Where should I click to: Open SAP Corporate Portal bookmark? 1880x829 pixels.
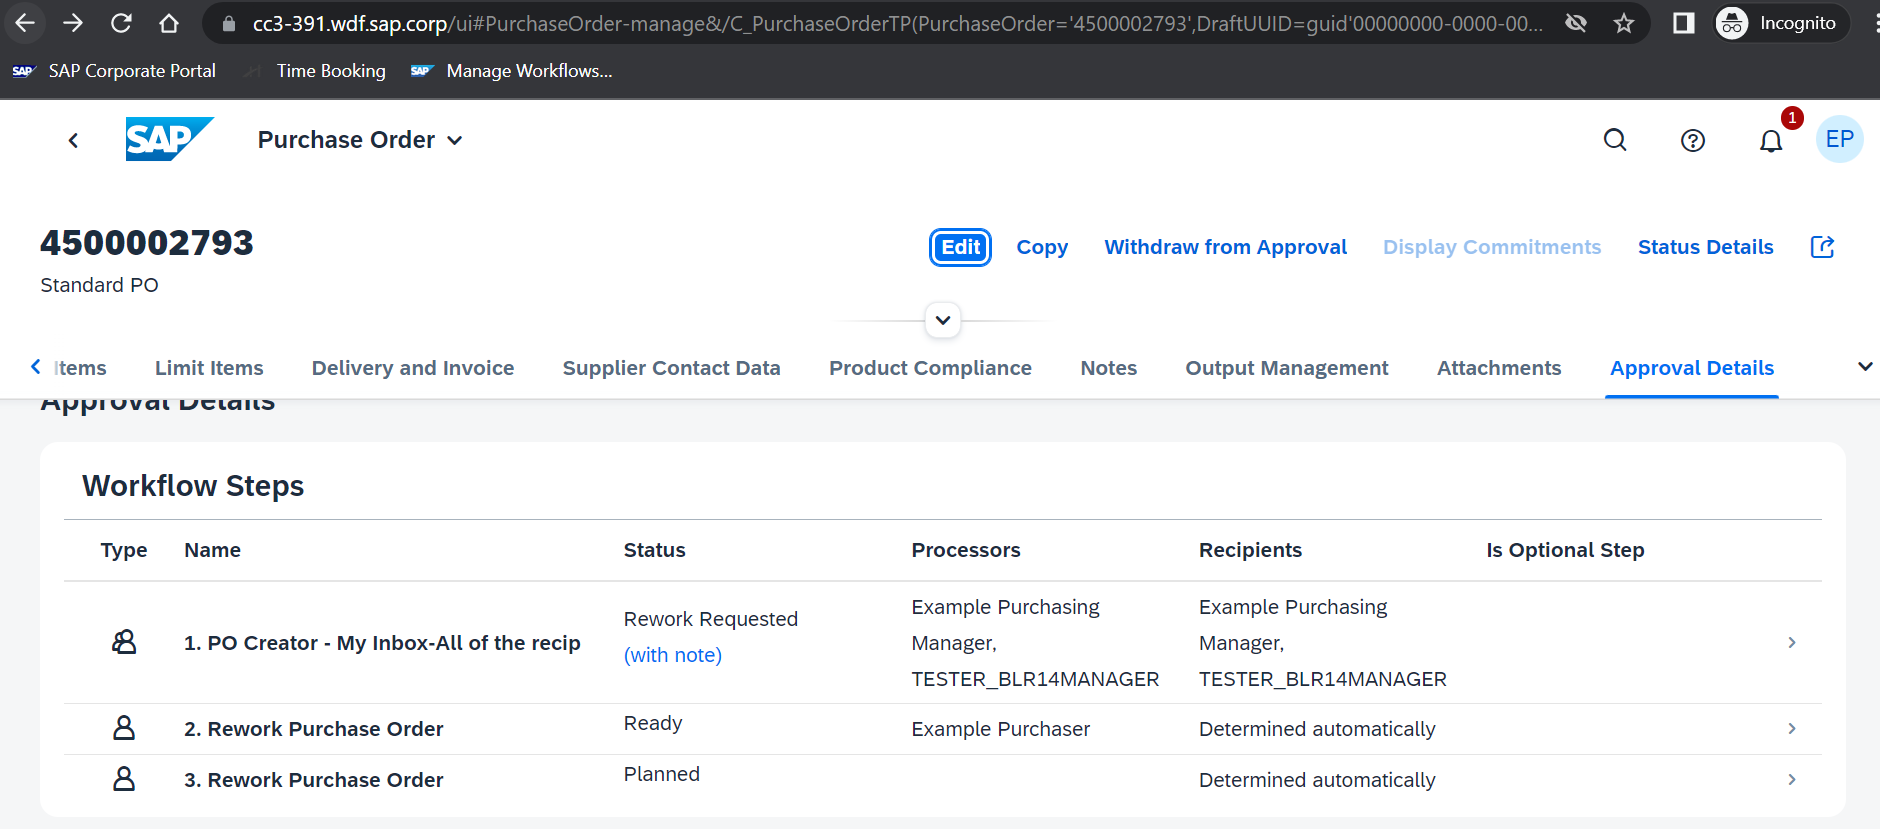114,71
